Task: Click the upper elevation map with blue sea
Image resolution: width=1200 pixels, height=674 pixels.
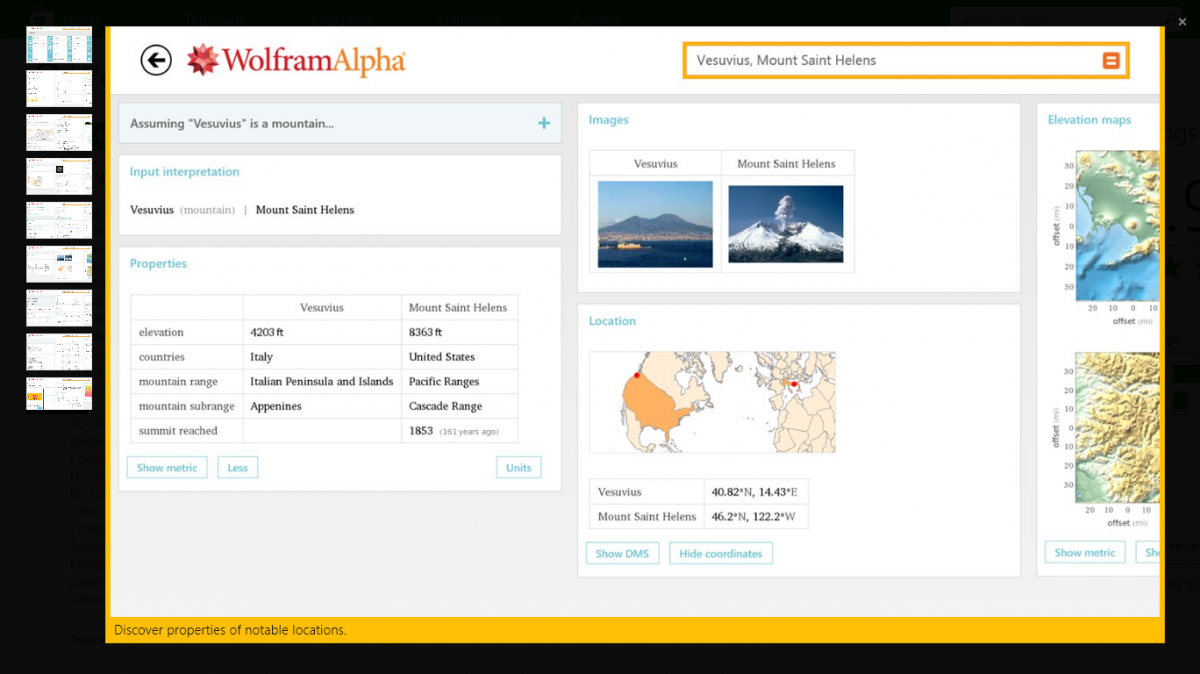Action: click(x=1118, y=226)
